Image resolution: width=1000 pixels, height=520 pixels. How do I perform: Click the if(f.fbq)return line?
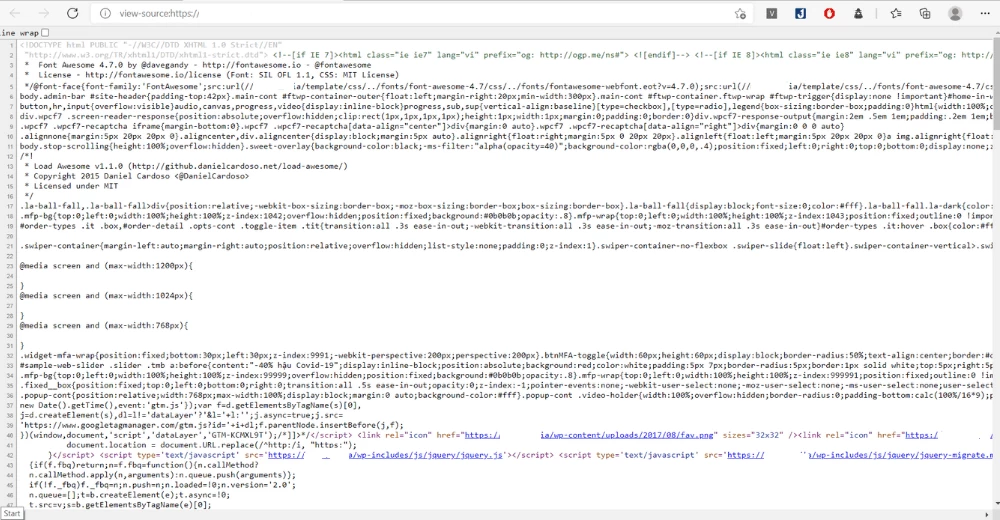(x=144, y=465)
